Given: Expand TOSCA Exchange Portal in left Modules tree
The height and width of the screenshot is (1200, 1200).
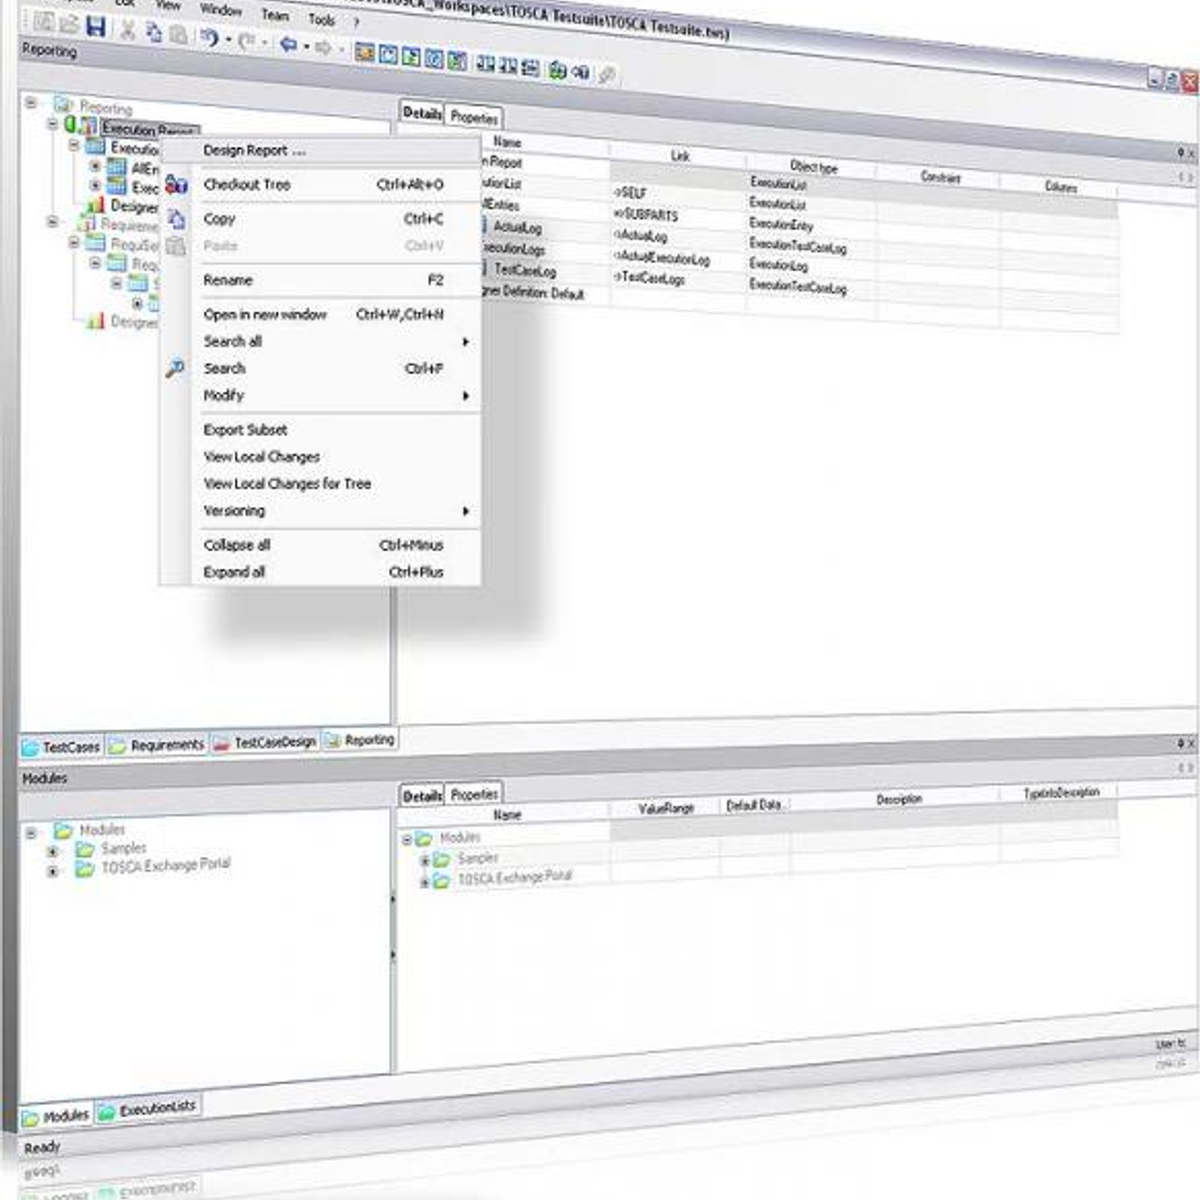Looking at the screenshot, I should 53,871.
